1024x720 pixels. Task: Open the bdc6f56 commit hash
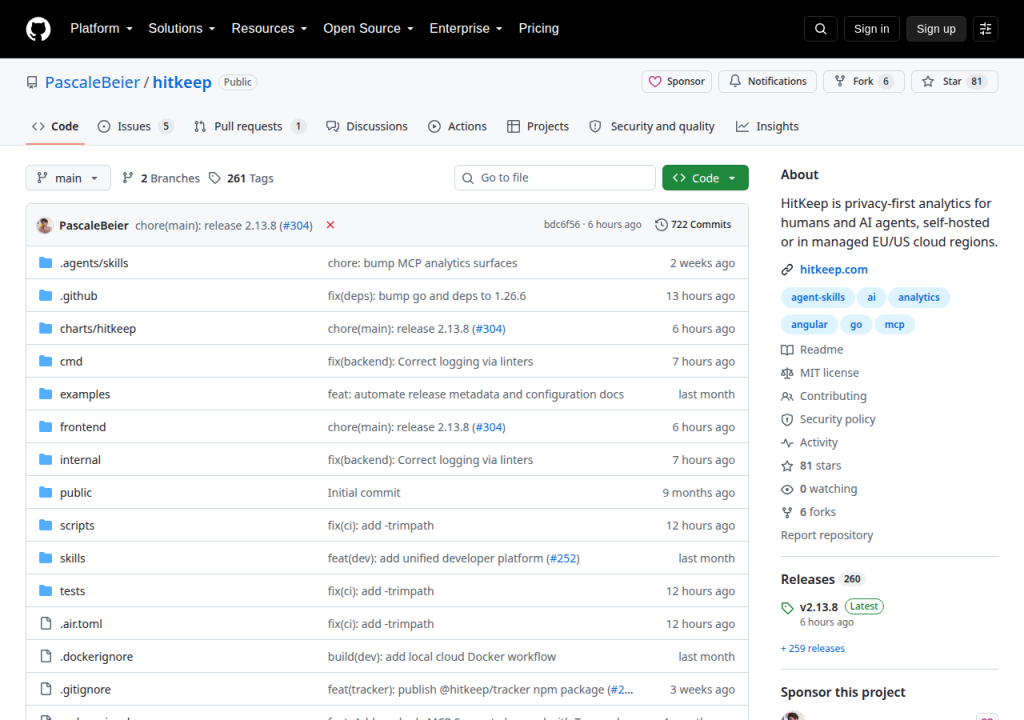(x=562, y=225)
